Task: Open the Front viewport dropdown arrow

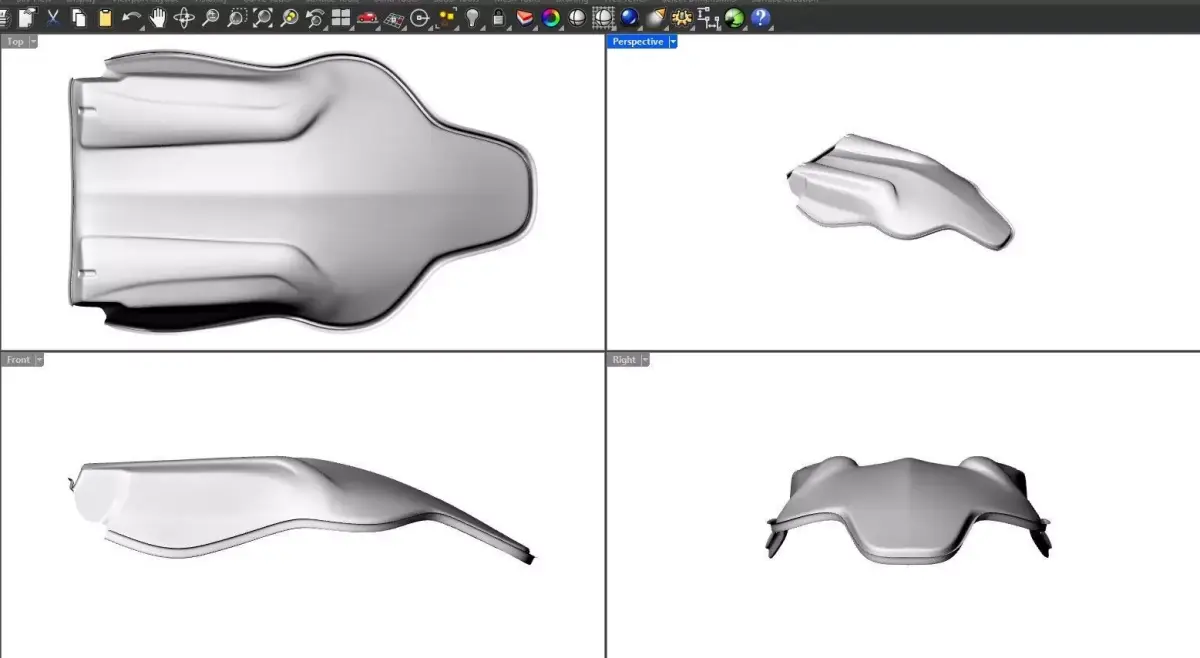Action: (x=37, y=359)
